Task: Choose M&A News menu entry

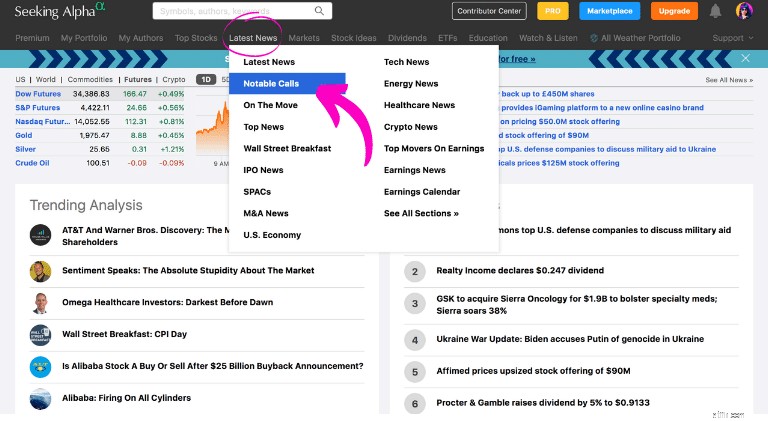Action: tap(266, 213)
